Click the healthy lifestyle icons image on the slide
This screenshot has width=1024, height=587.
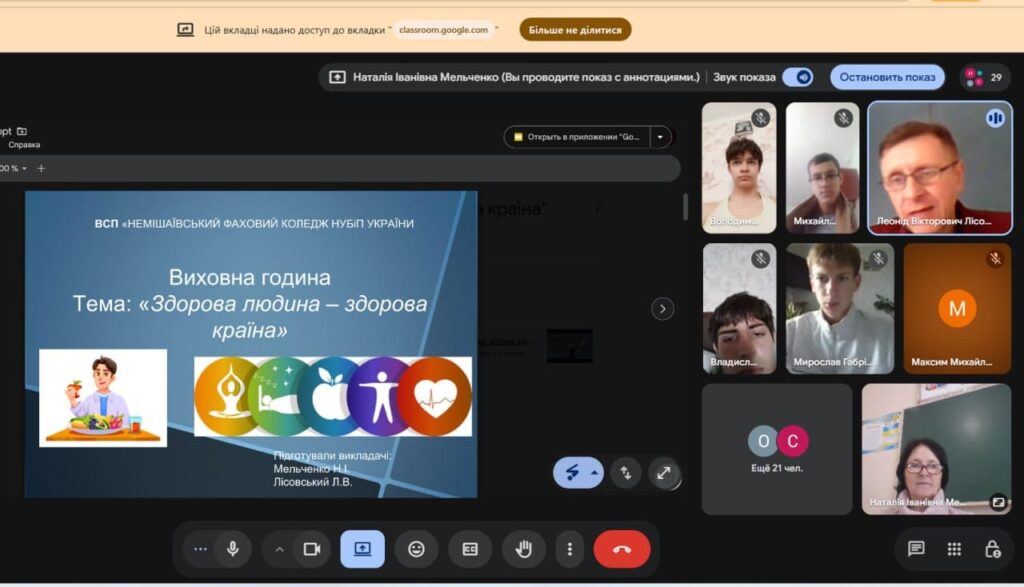tap(333, 396)
